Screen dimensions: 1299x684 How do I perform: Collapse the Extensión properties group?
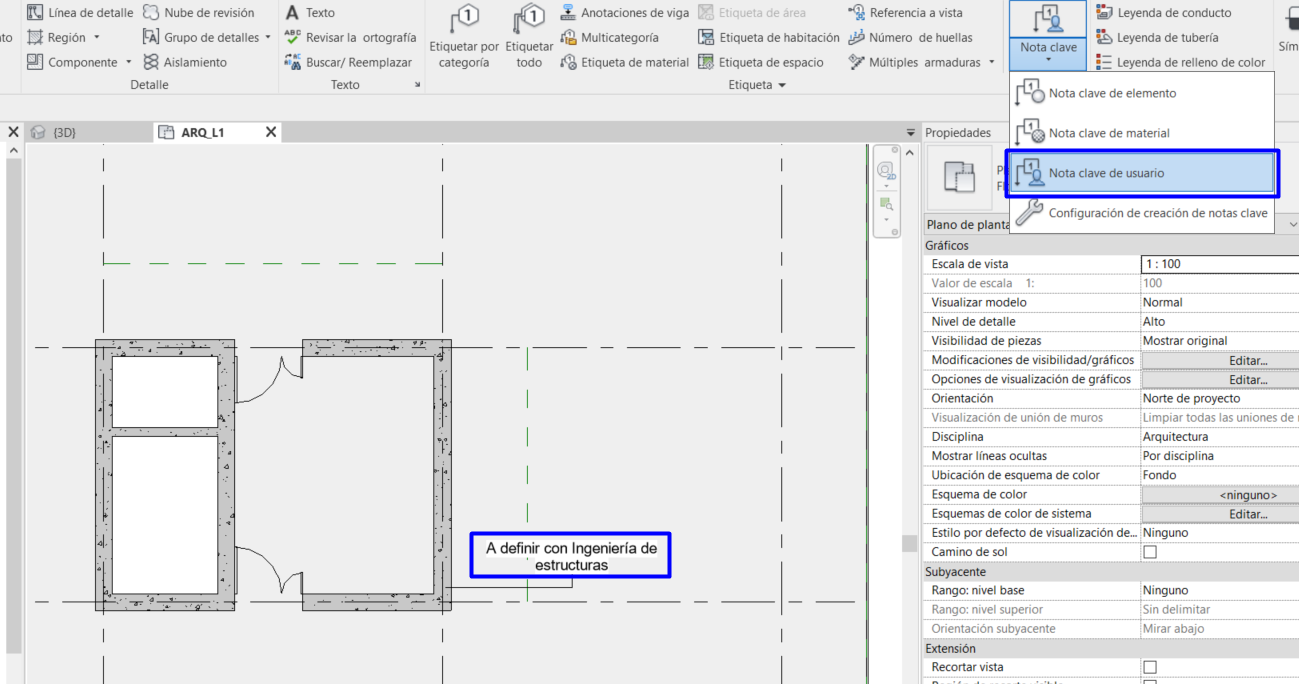pyautogui.click(x=1111, y=648)
